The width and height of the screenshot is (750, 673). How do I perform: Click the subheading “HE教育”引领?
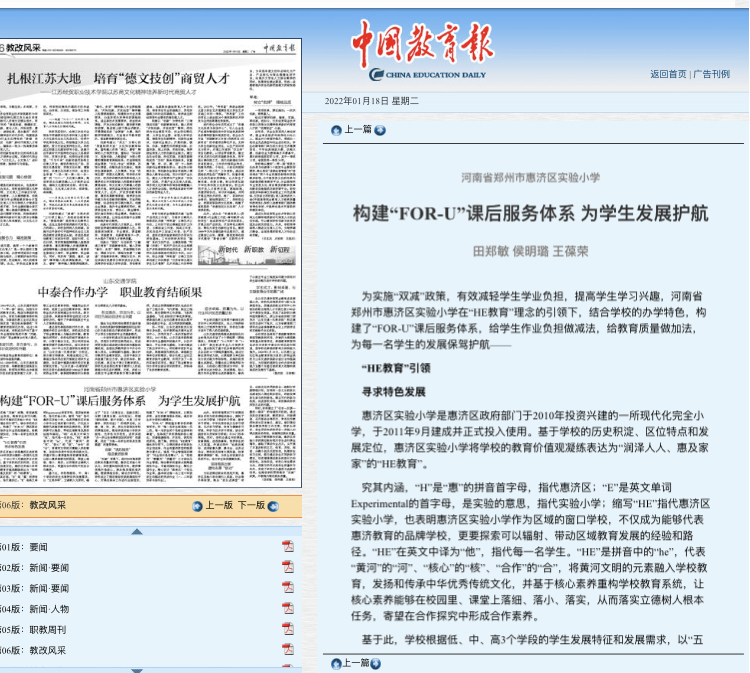click(396, 368)
